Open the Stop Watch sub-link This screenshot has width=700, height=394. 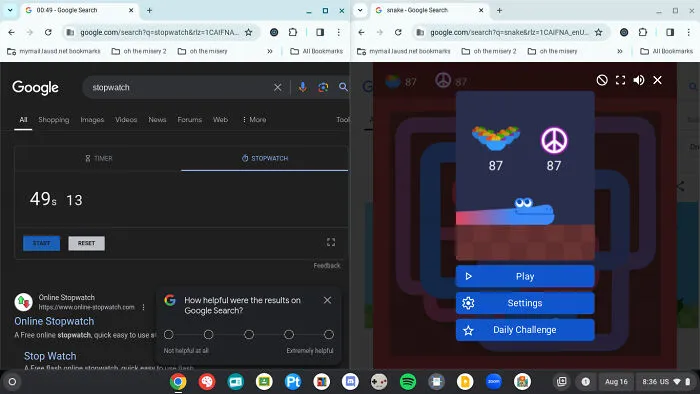tap(50, 356)
